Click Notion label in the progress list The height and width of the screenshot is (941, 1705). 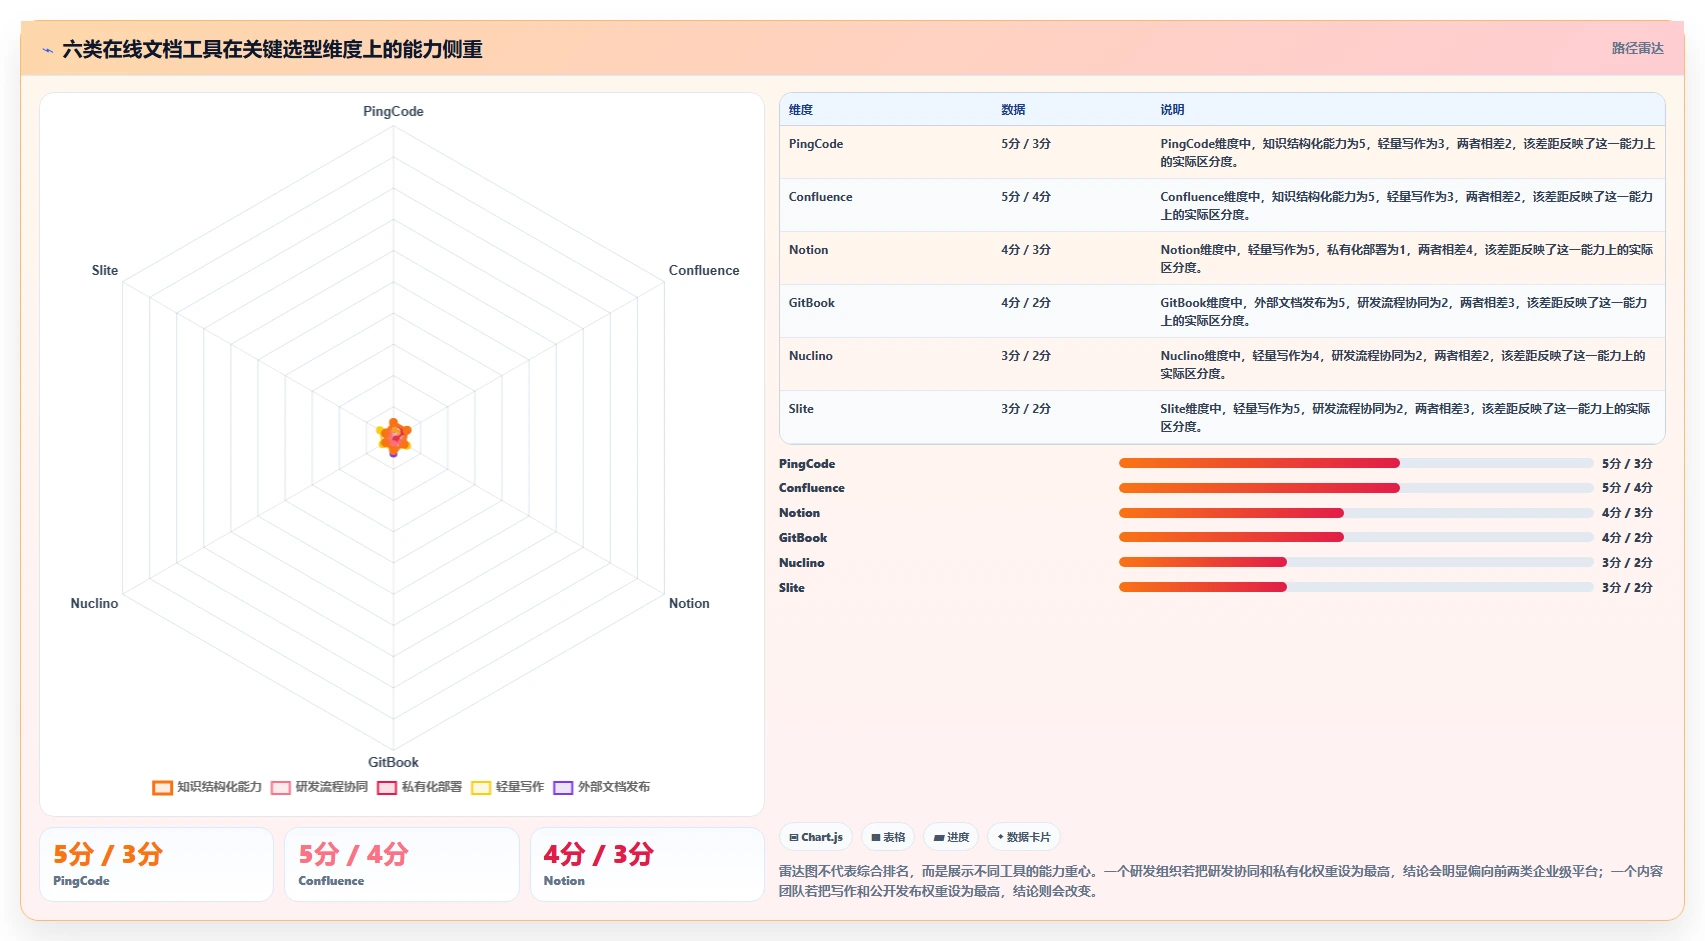tap(800, 513)
